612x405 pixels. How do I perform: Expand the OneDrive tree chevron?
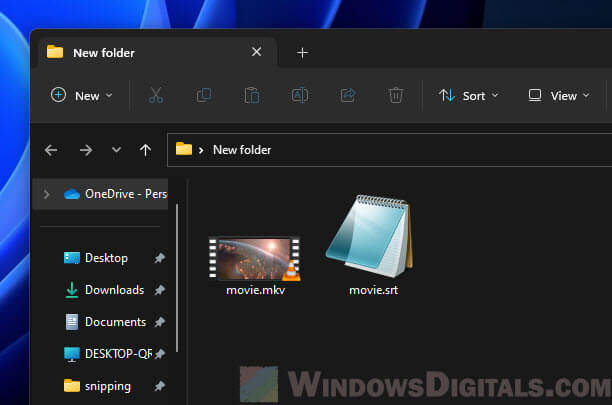click(x=46, y=194)
